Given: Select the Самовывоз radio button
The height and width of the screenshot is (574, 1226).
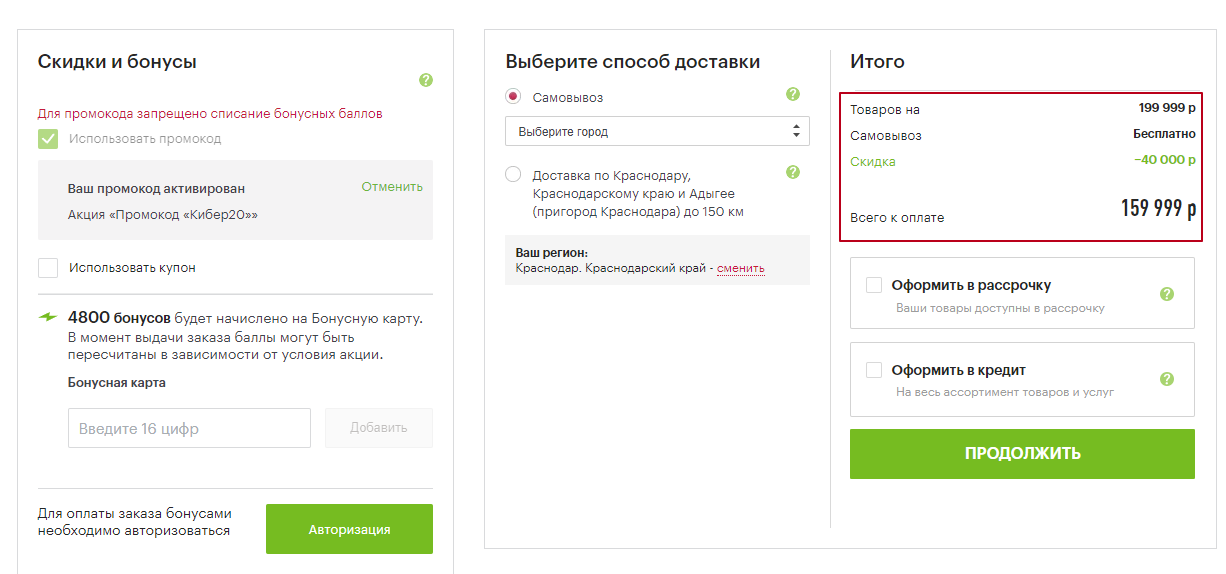Looking at the screenshot, I should tap(513, 97).
